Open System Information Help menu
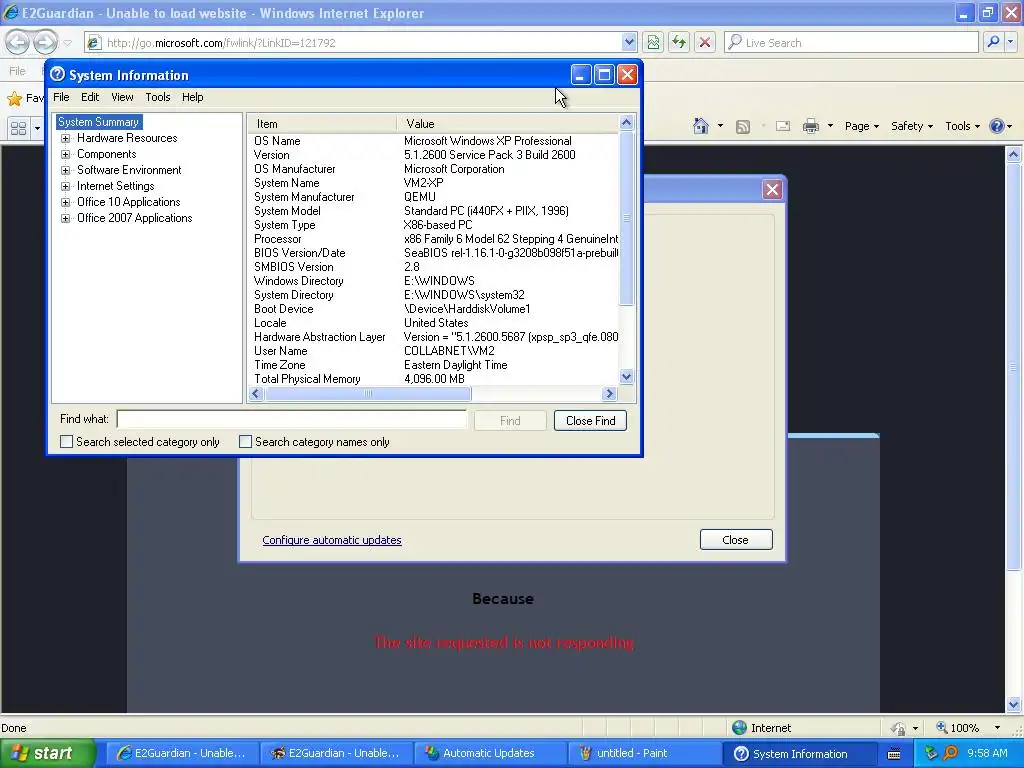The height and width of the screenshot is (768, 1024). coord(193,97)
